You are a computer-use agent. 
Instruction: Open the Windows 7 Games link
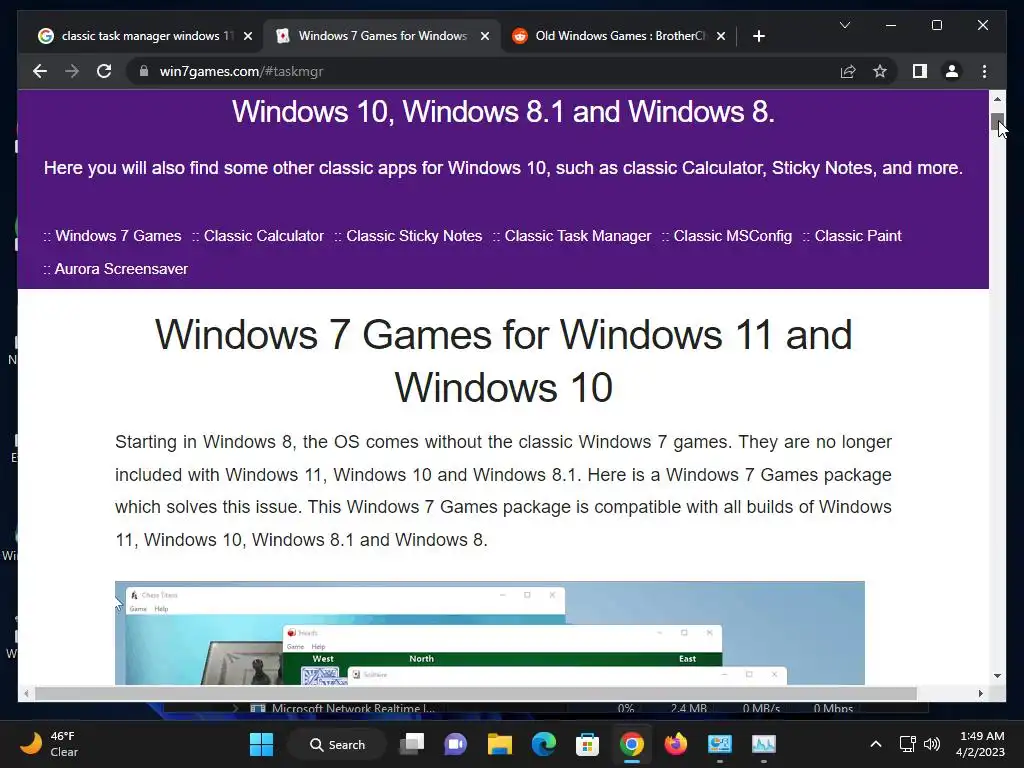118,236
